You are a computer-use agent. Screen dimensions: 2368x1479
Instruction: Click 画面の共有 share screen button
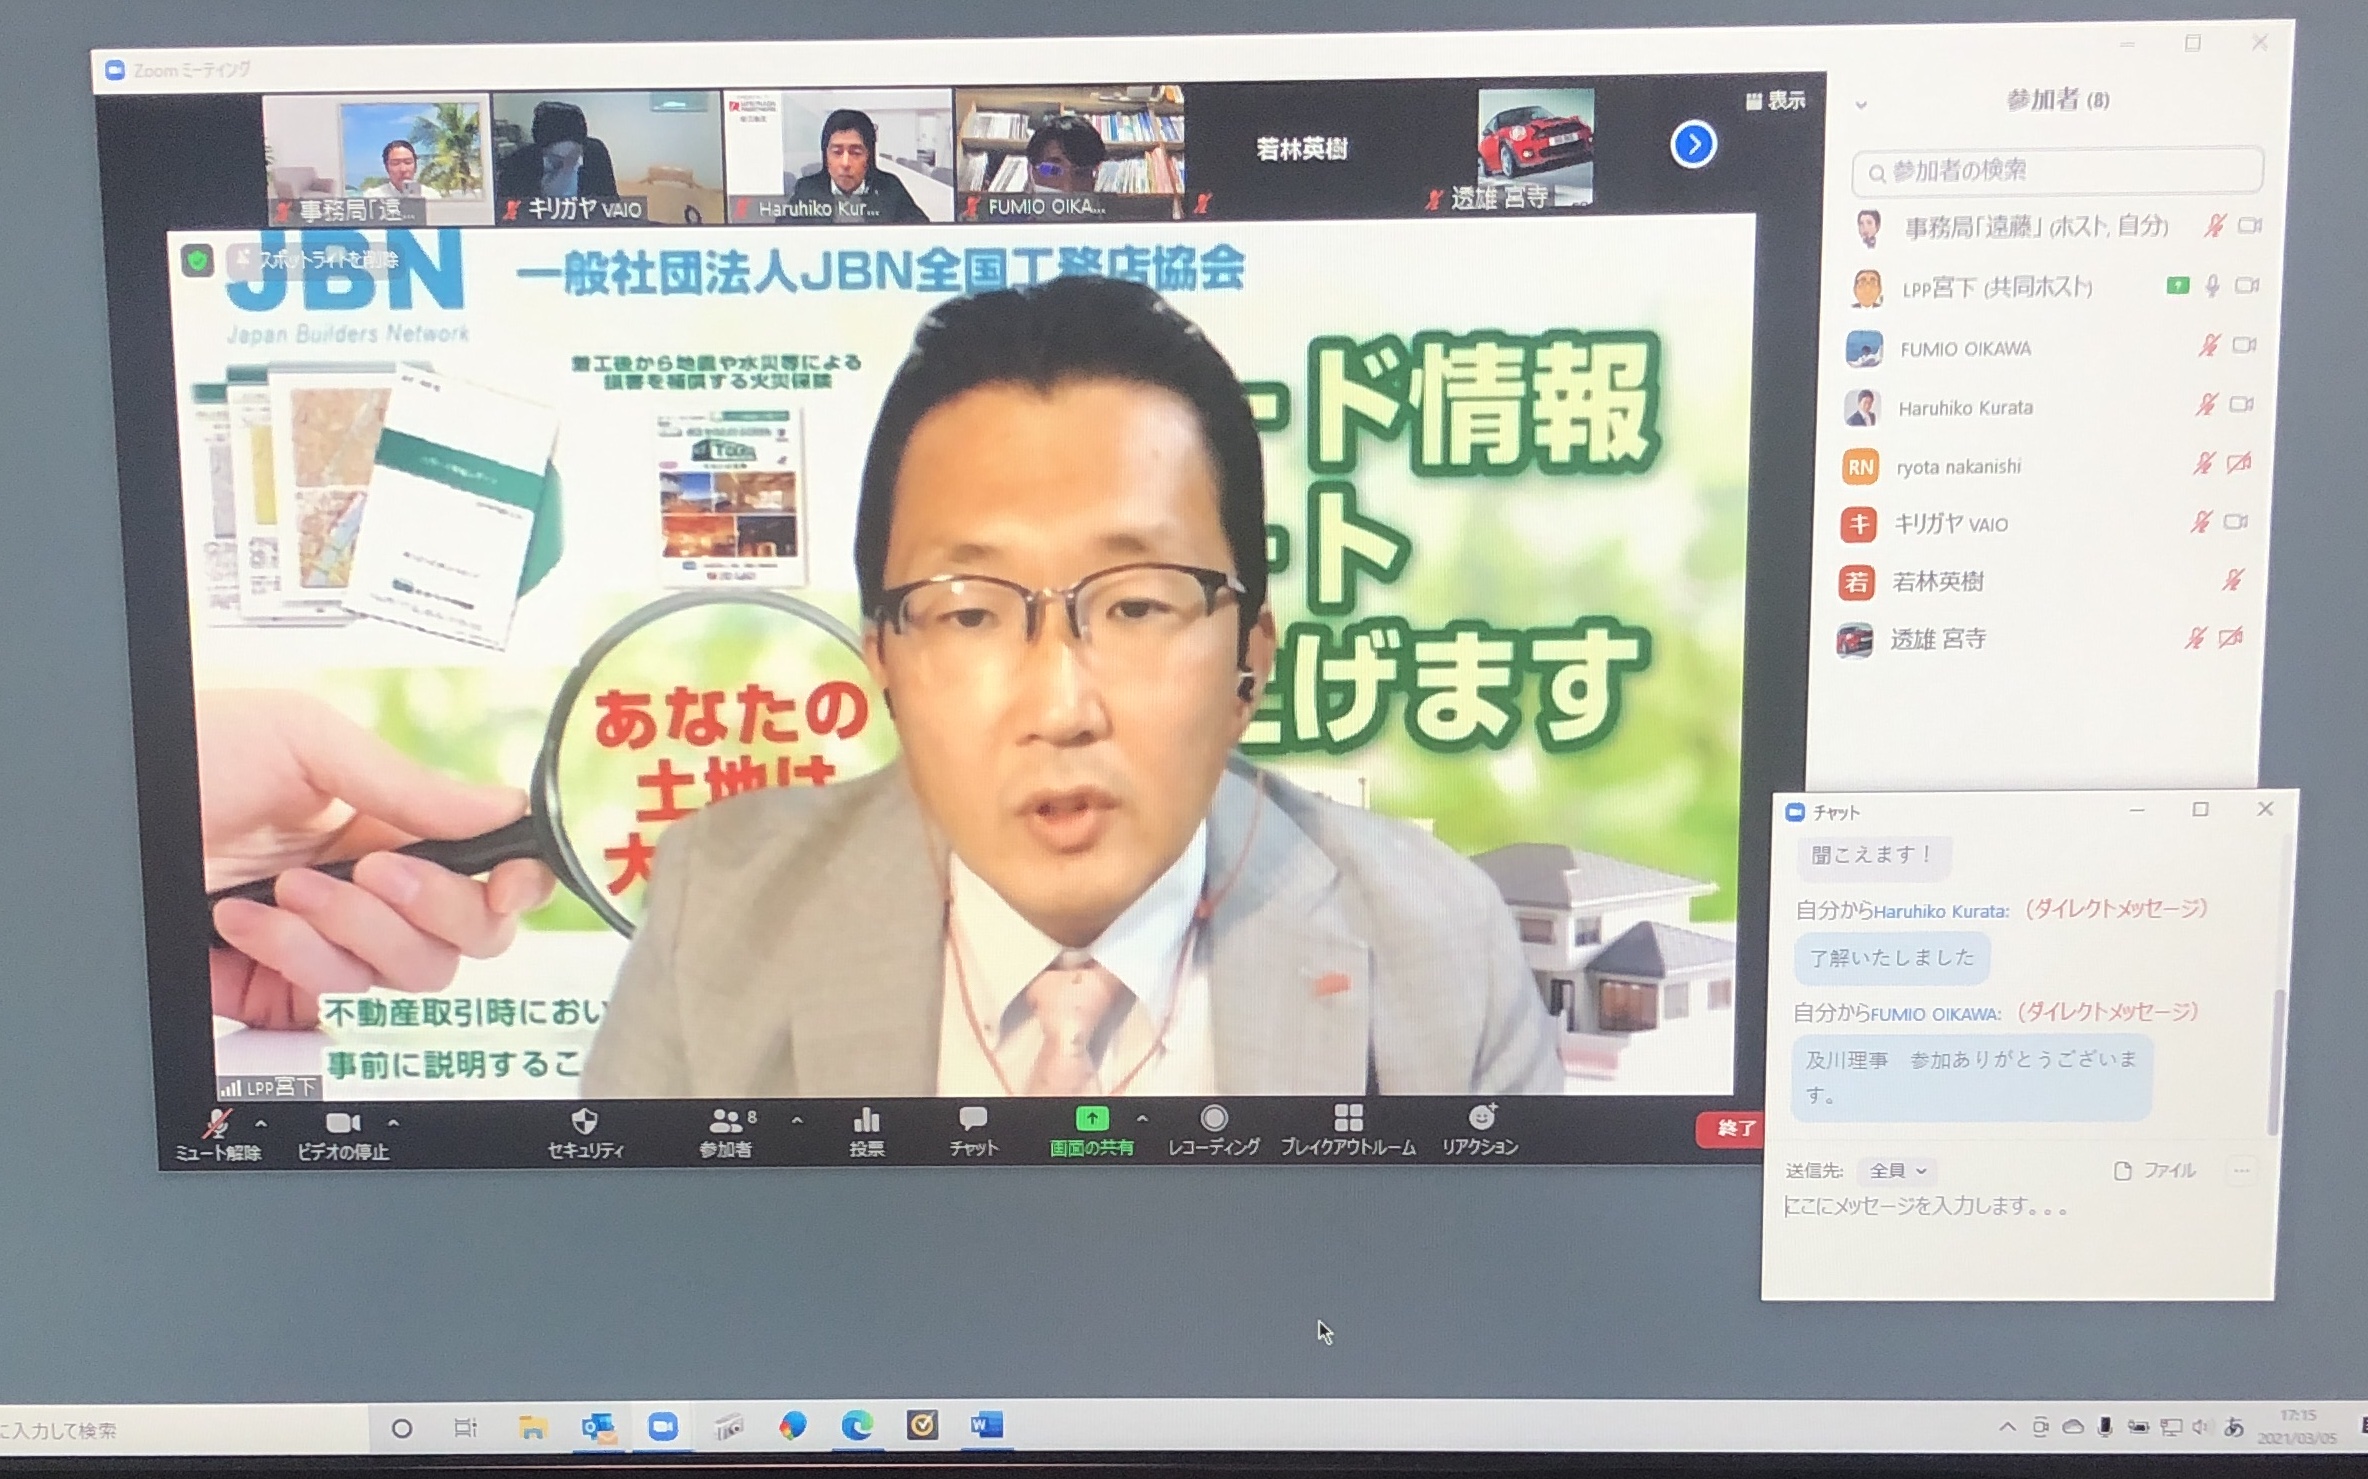pyautogui.click(x=1091, y=1132)
